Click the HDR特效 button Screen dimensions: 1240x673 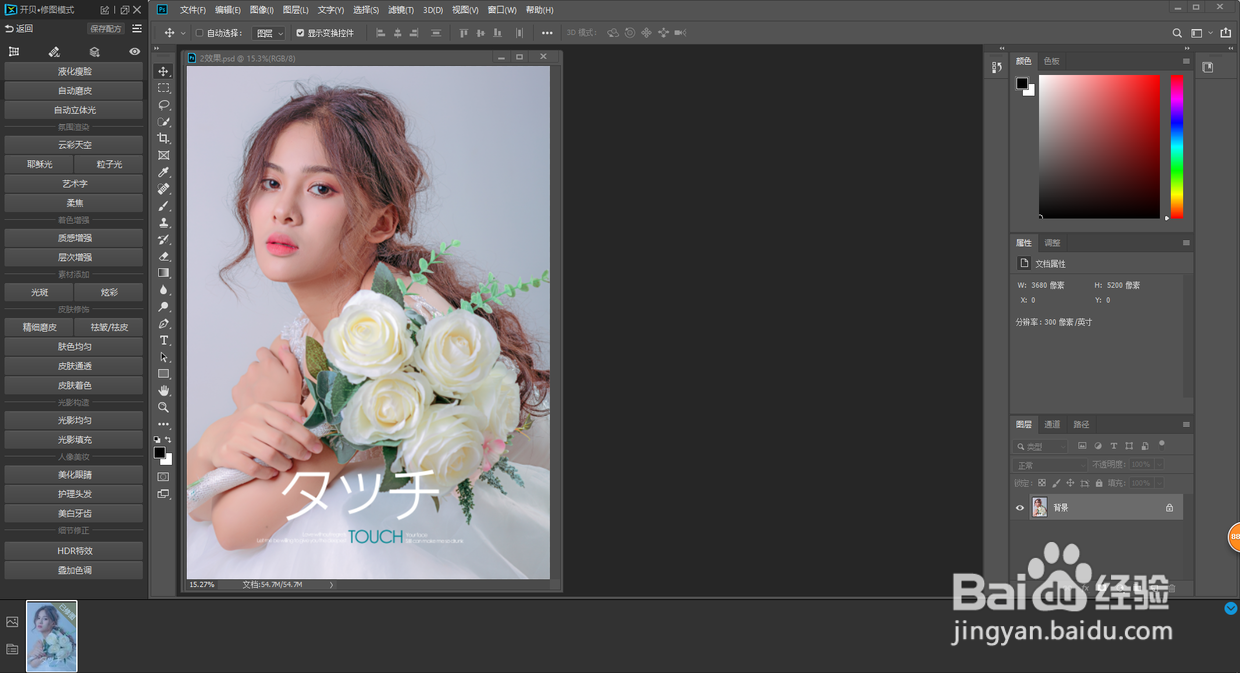(74, 551)
